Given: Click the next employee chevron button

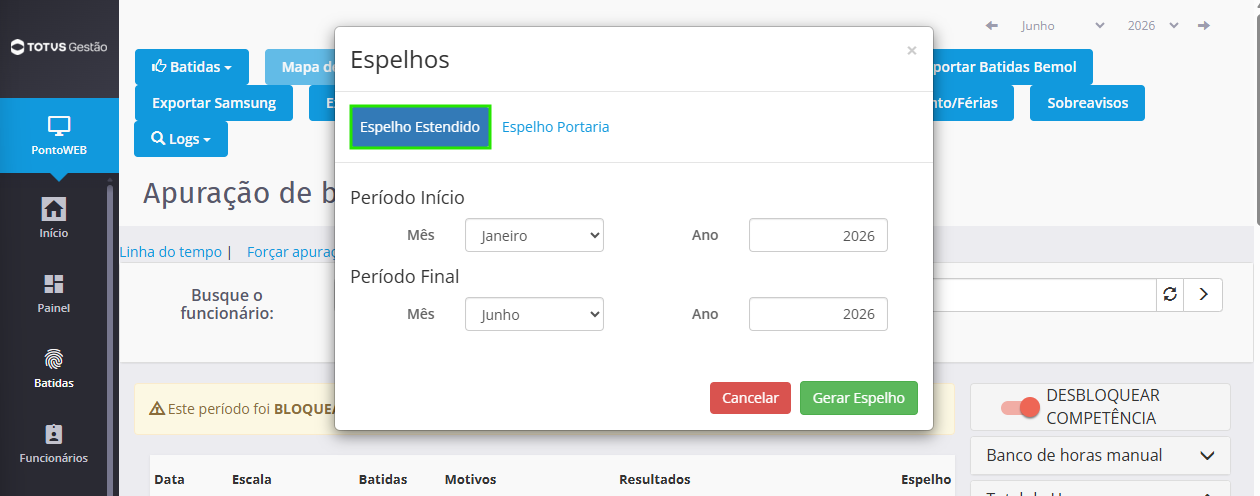Looking at the screenshot, I should [1204, 295].
